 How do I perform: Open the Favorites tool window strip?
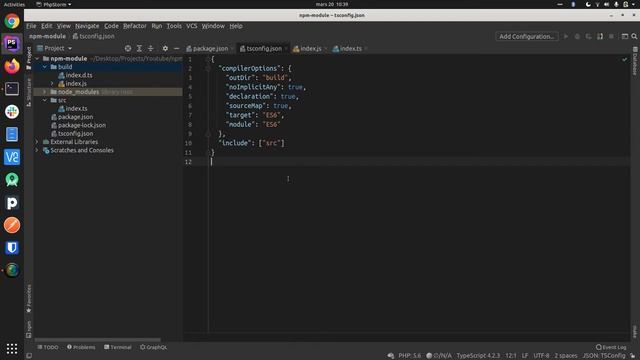29,298
